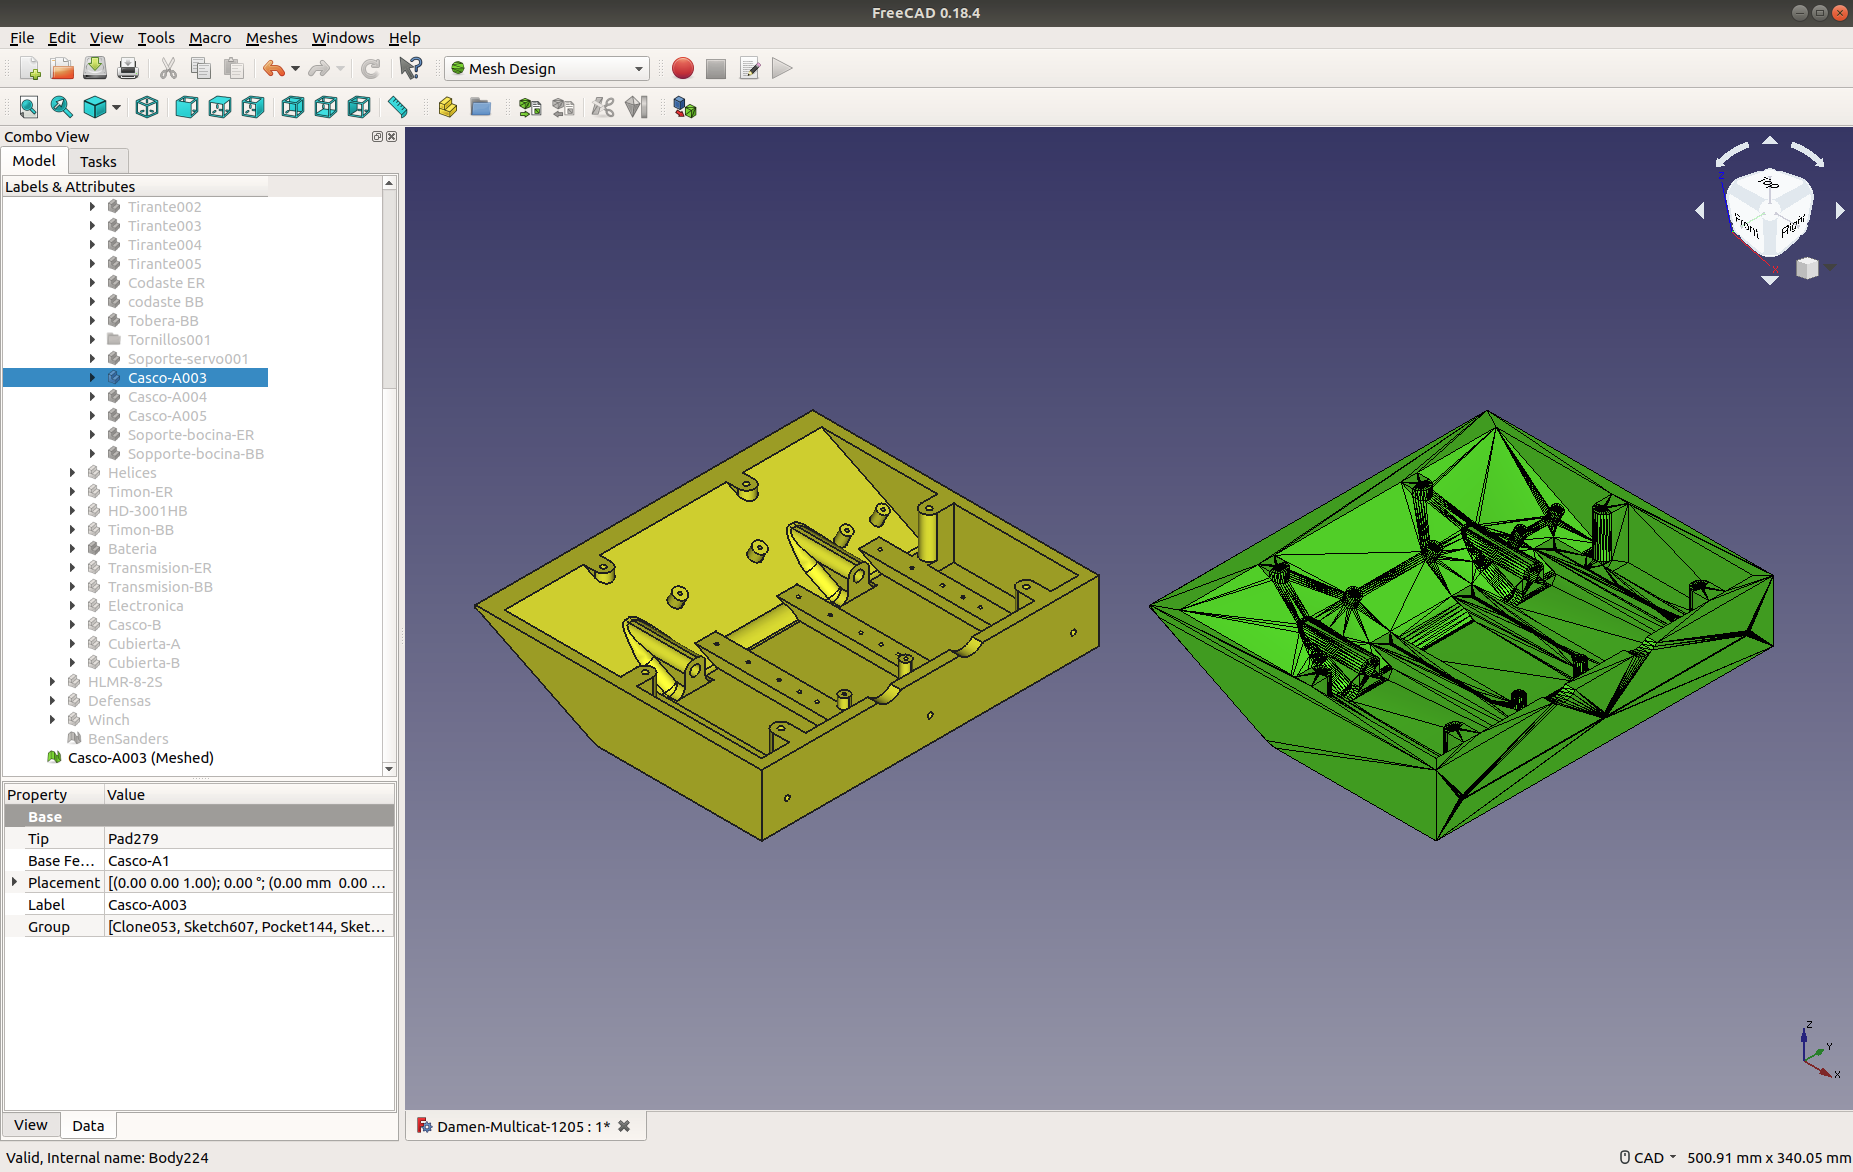This screenshot has width=1853, height=1172.
Task: Select the BenSanders tree item
Action: (128, 739)
